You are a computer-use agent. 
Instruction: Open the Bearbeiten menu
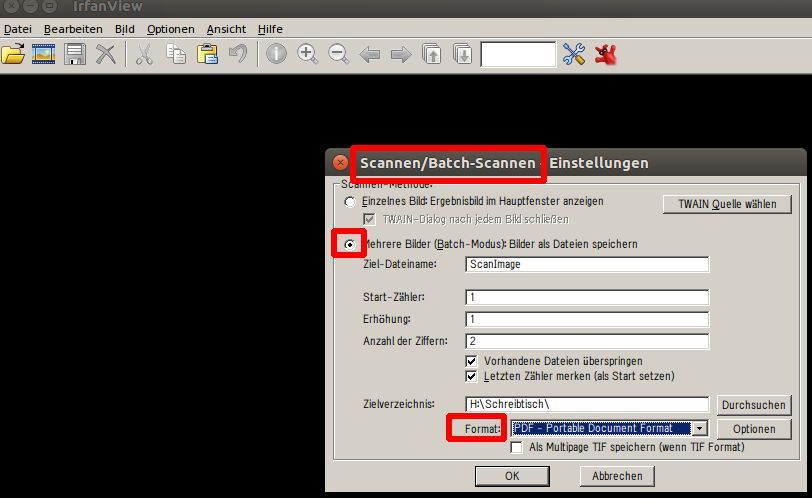pyautogui.click(x=73, y=29)
